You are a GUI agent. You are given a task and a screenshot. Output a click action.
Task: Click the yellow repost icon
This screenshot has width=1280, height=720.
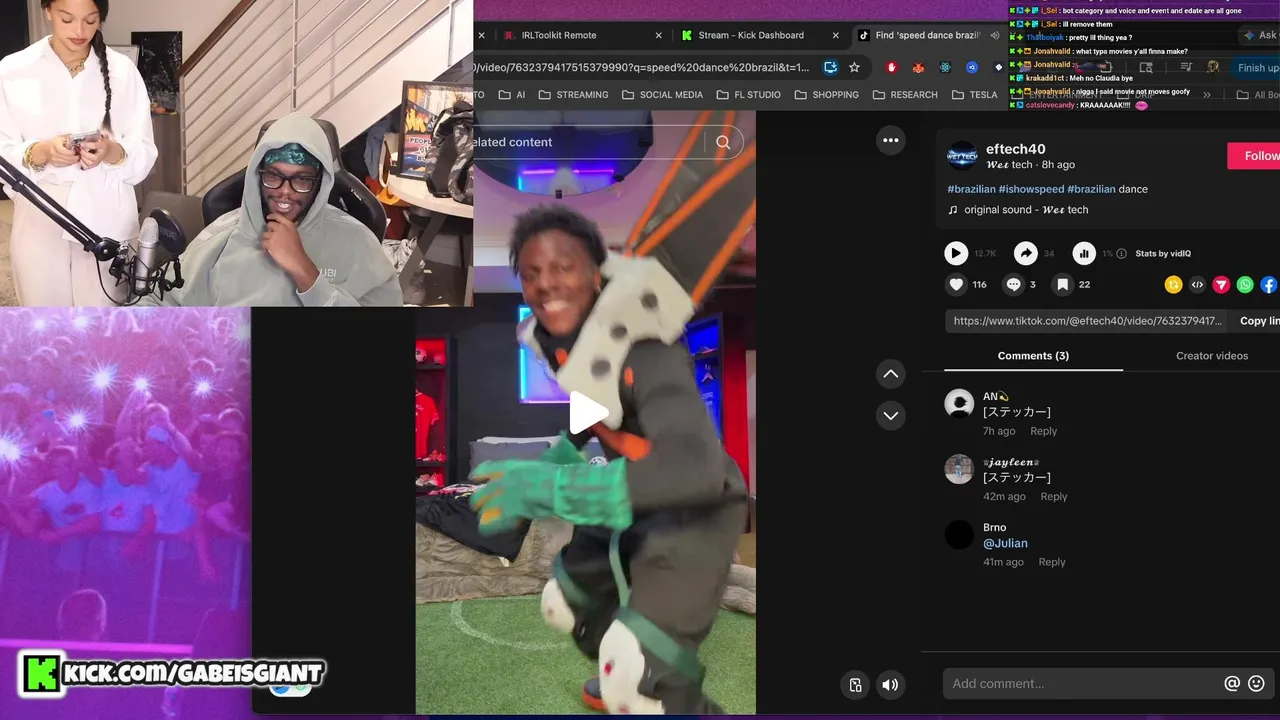coord(1173,285)
